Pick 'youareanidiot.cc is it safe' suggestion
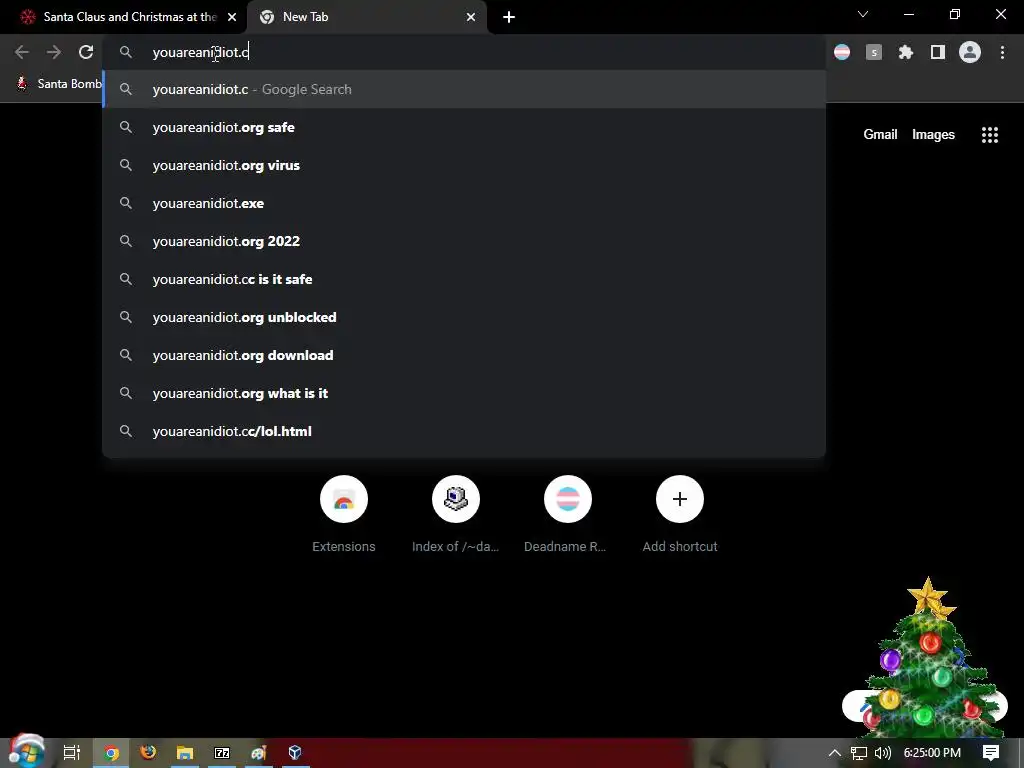This screenshot has width=1024, height=768. (x=464, y=279)
